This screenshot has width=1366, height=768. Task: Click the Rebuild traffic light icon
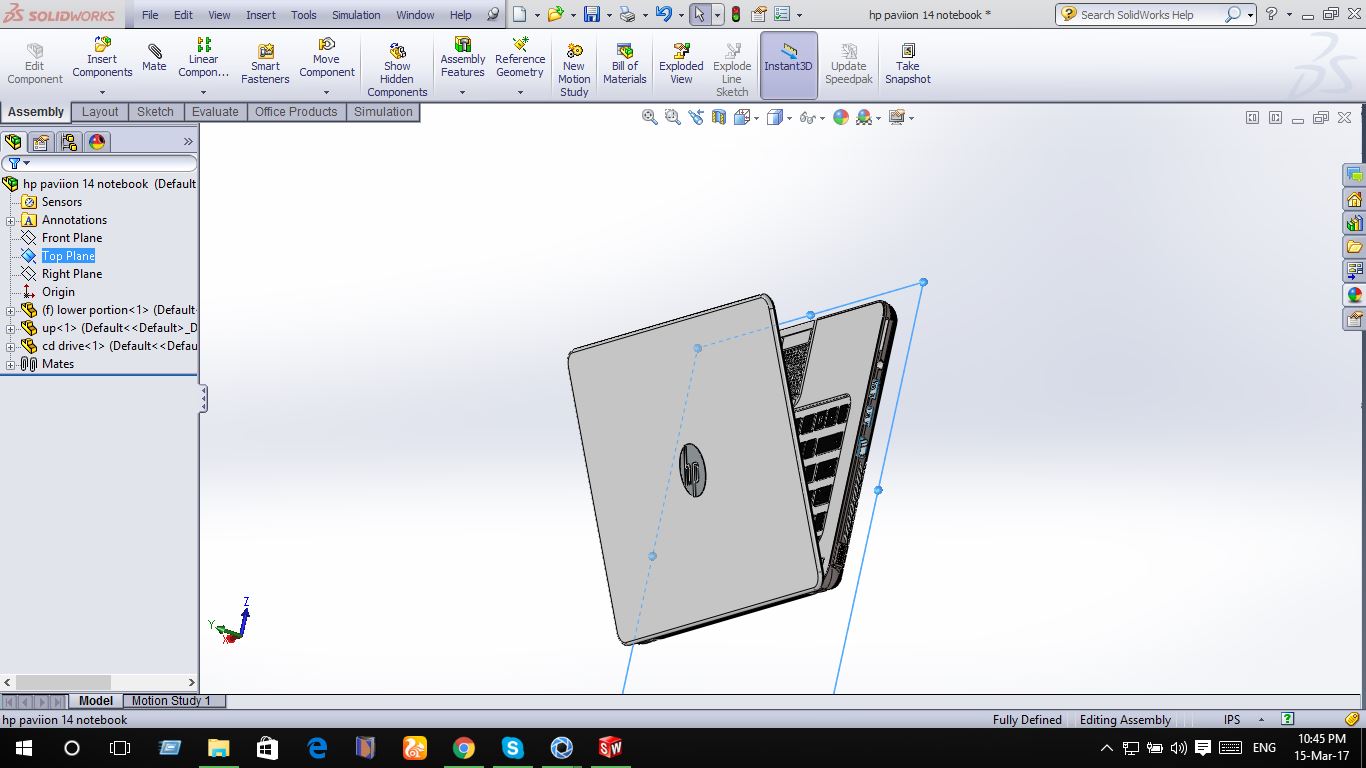point(736,15)
